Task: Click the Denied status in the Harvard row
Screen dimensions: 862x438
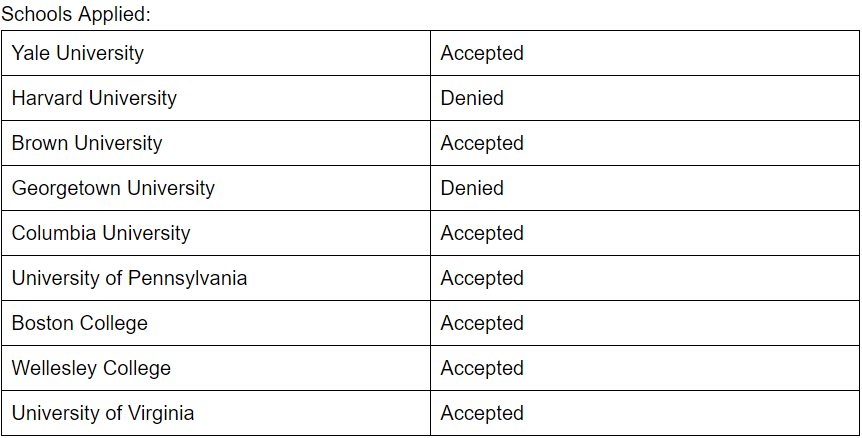Action: pos(472,98)
